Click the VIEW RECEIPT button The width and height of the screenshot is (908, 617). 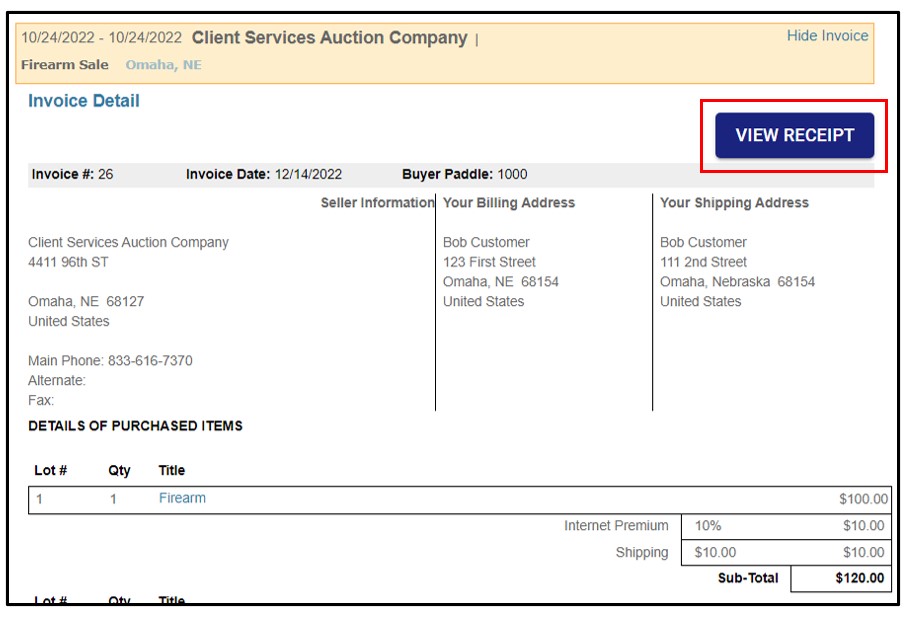(x=794, y=135)
